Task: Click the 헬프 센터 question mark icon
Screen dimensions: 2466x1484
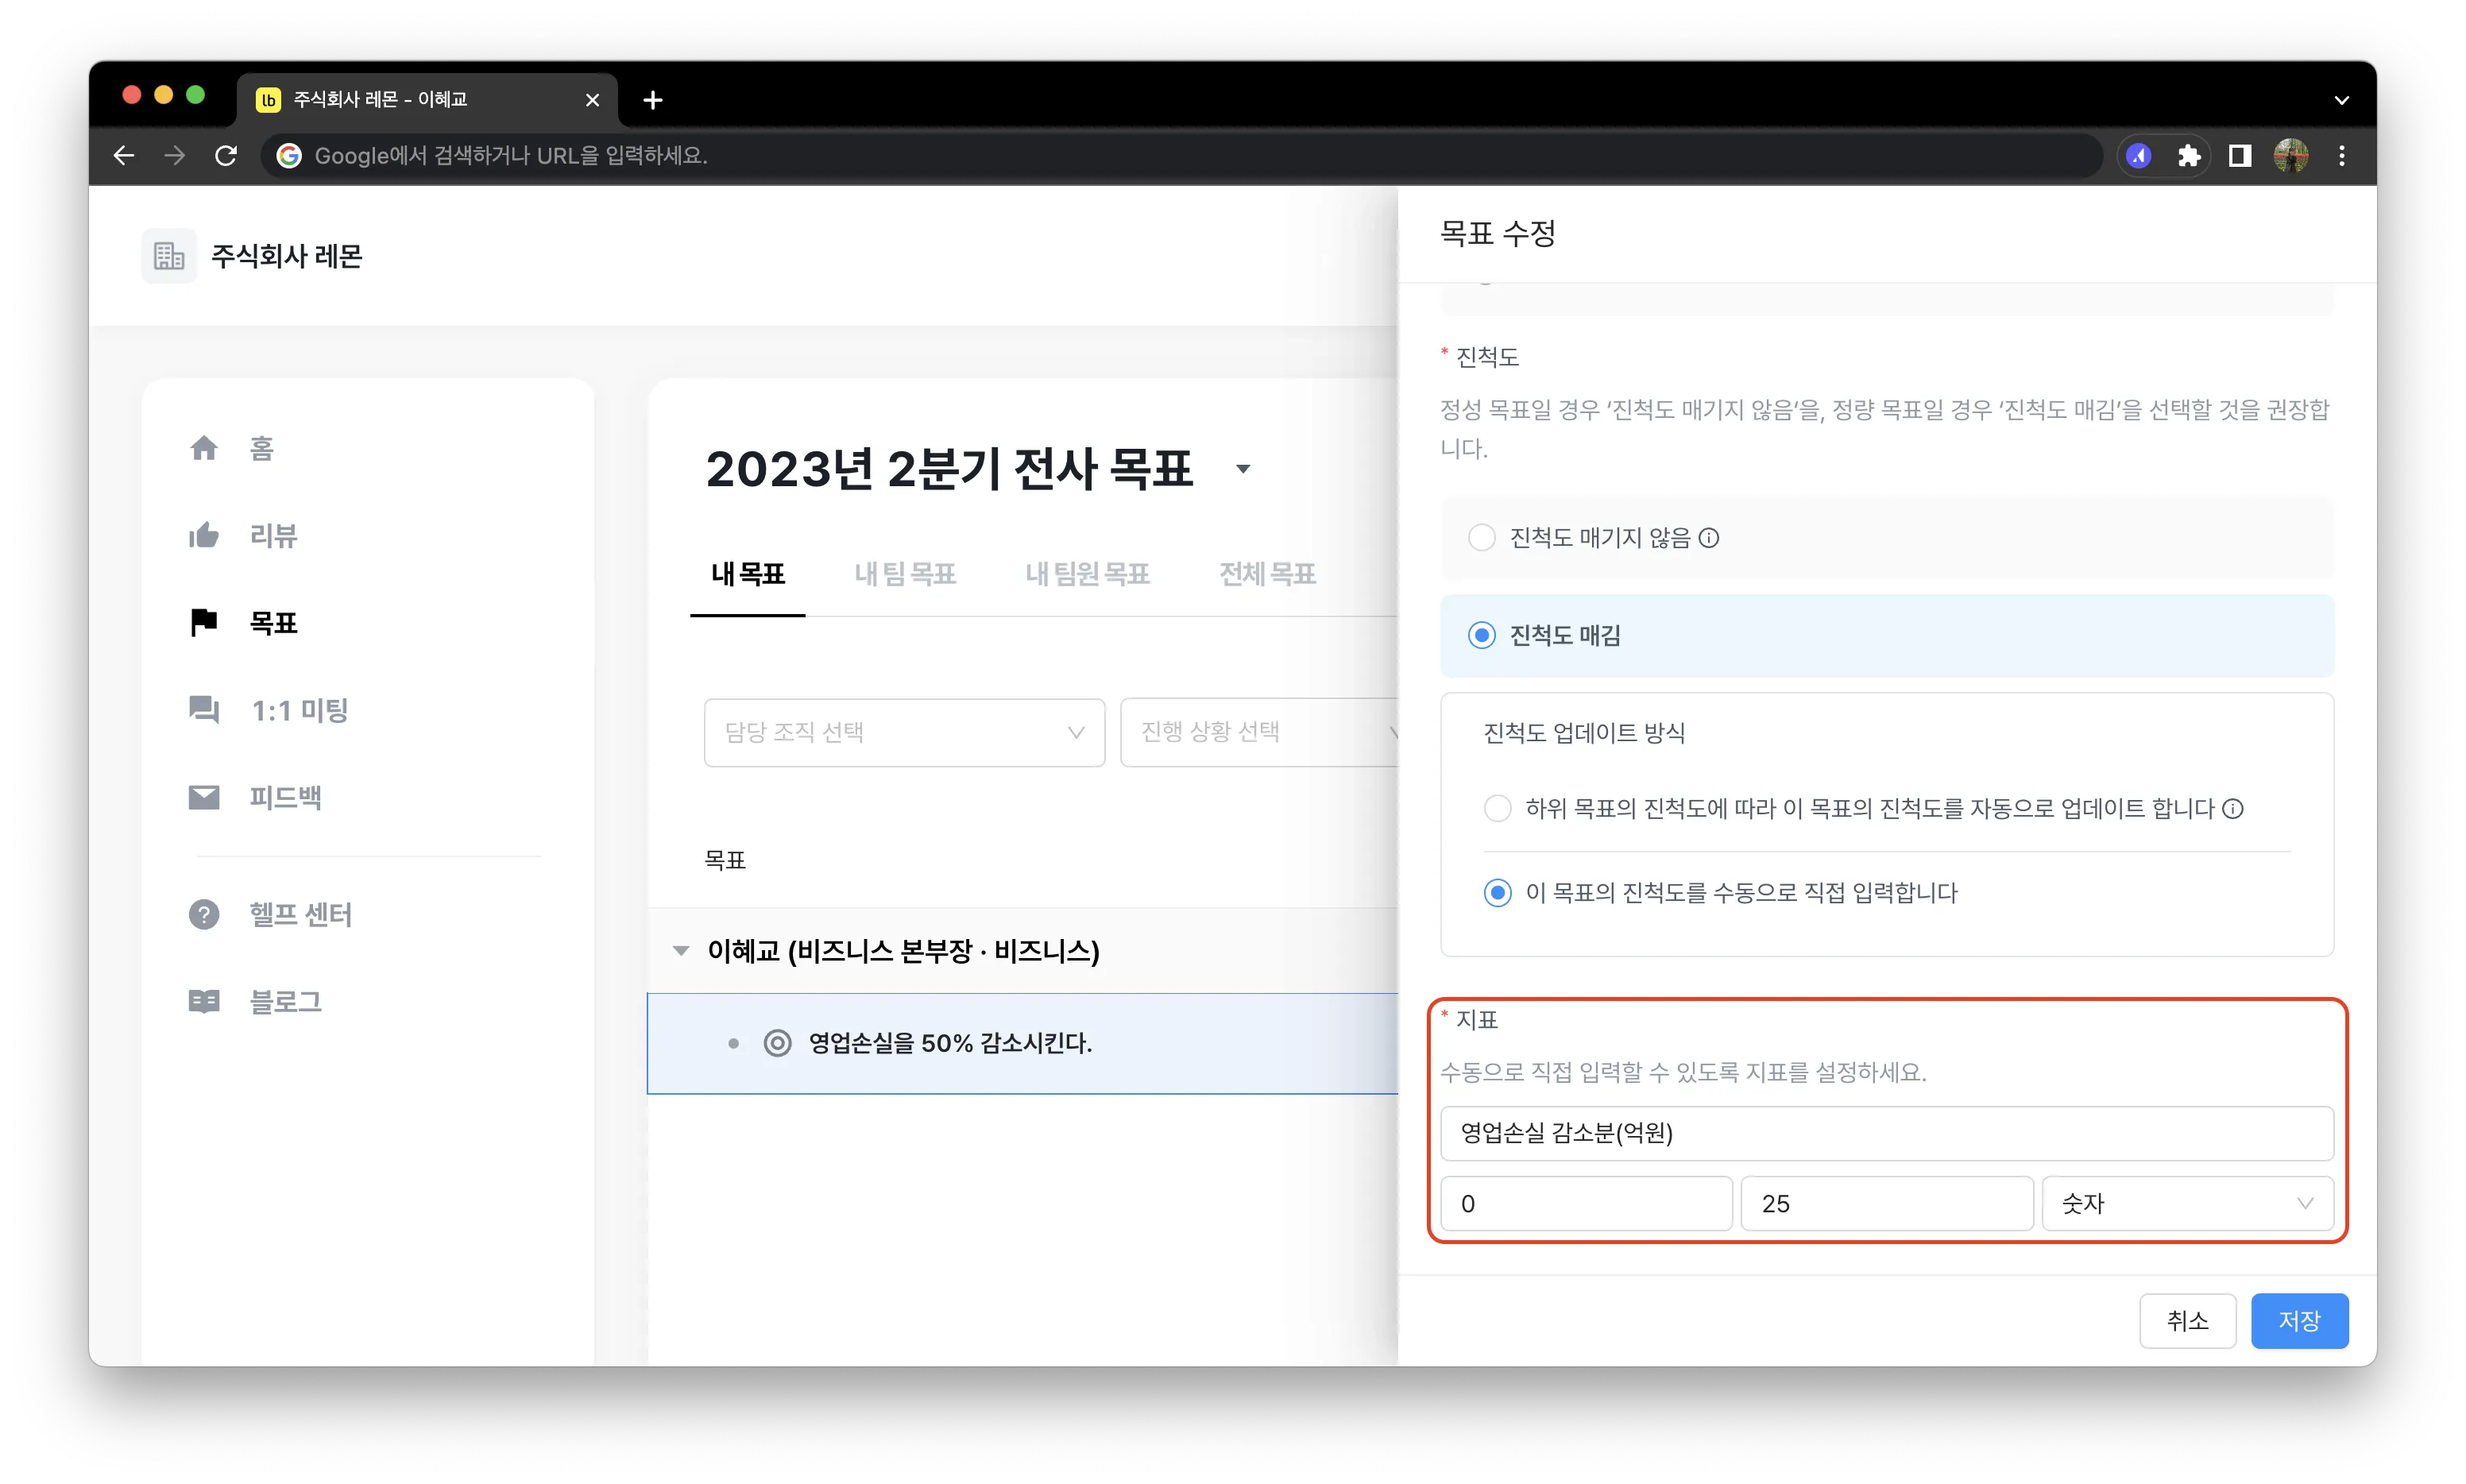Action: pyautogui.click(x=204, y=914)
